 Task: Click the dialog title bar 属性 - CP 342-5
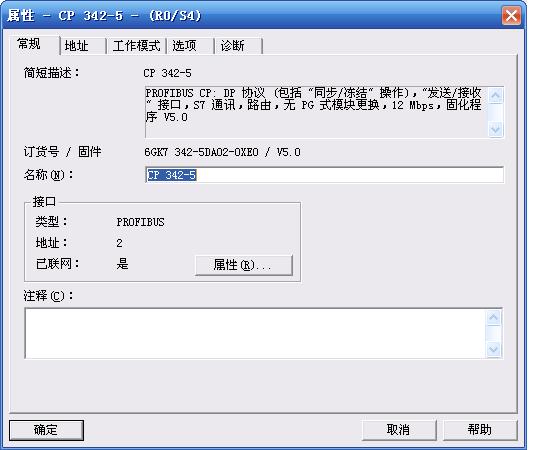point(104,16)
